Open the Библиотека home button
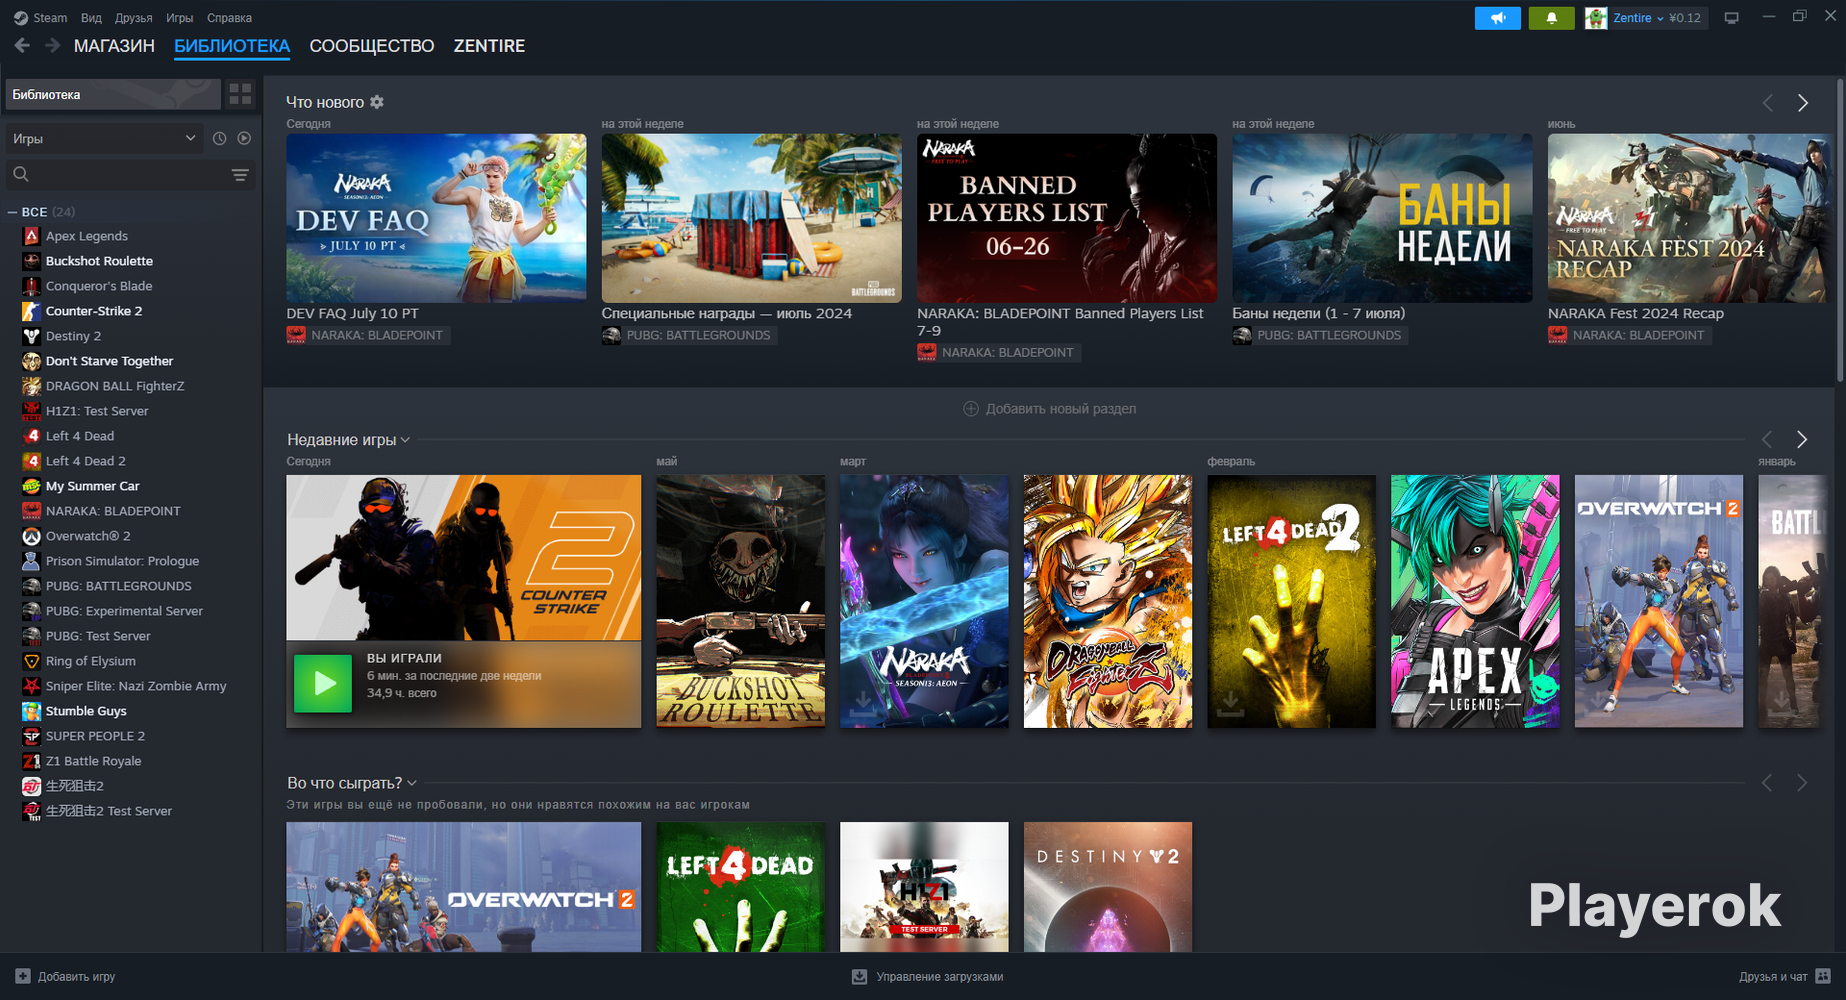The height and width of the screenshot is (1000, 1846). pyautogui.click(x=113, y=94)
